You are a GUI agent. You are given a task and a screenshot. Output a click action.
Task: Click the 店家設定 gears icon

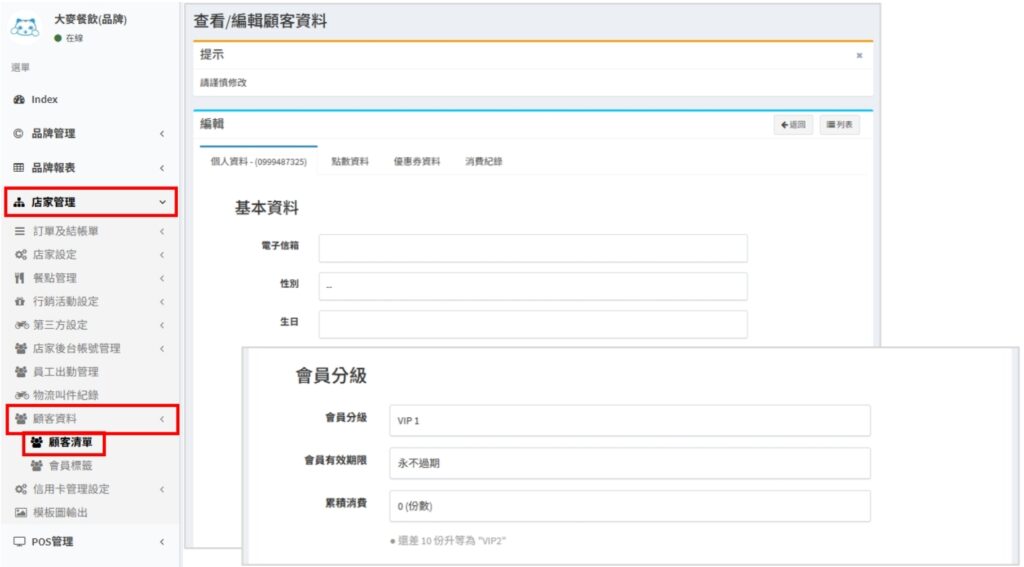(20, 255)
